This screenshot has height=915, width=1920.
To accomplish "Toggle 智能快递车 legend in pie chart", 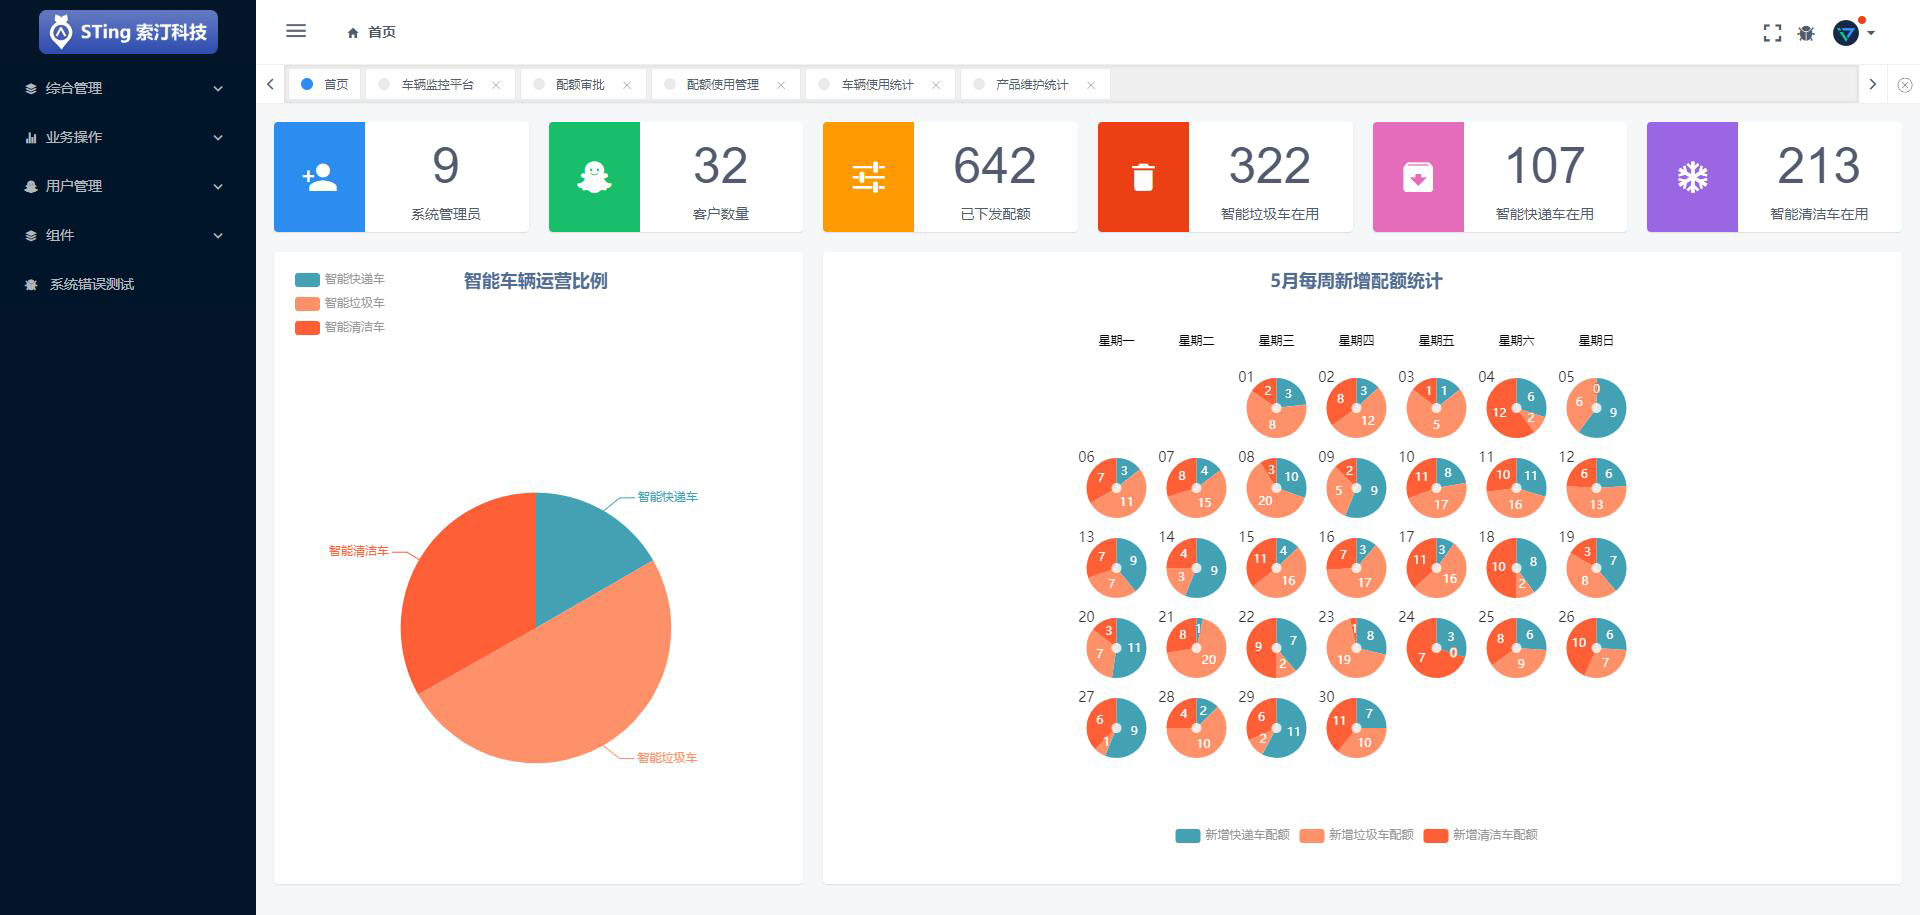I will pos(340,279).
